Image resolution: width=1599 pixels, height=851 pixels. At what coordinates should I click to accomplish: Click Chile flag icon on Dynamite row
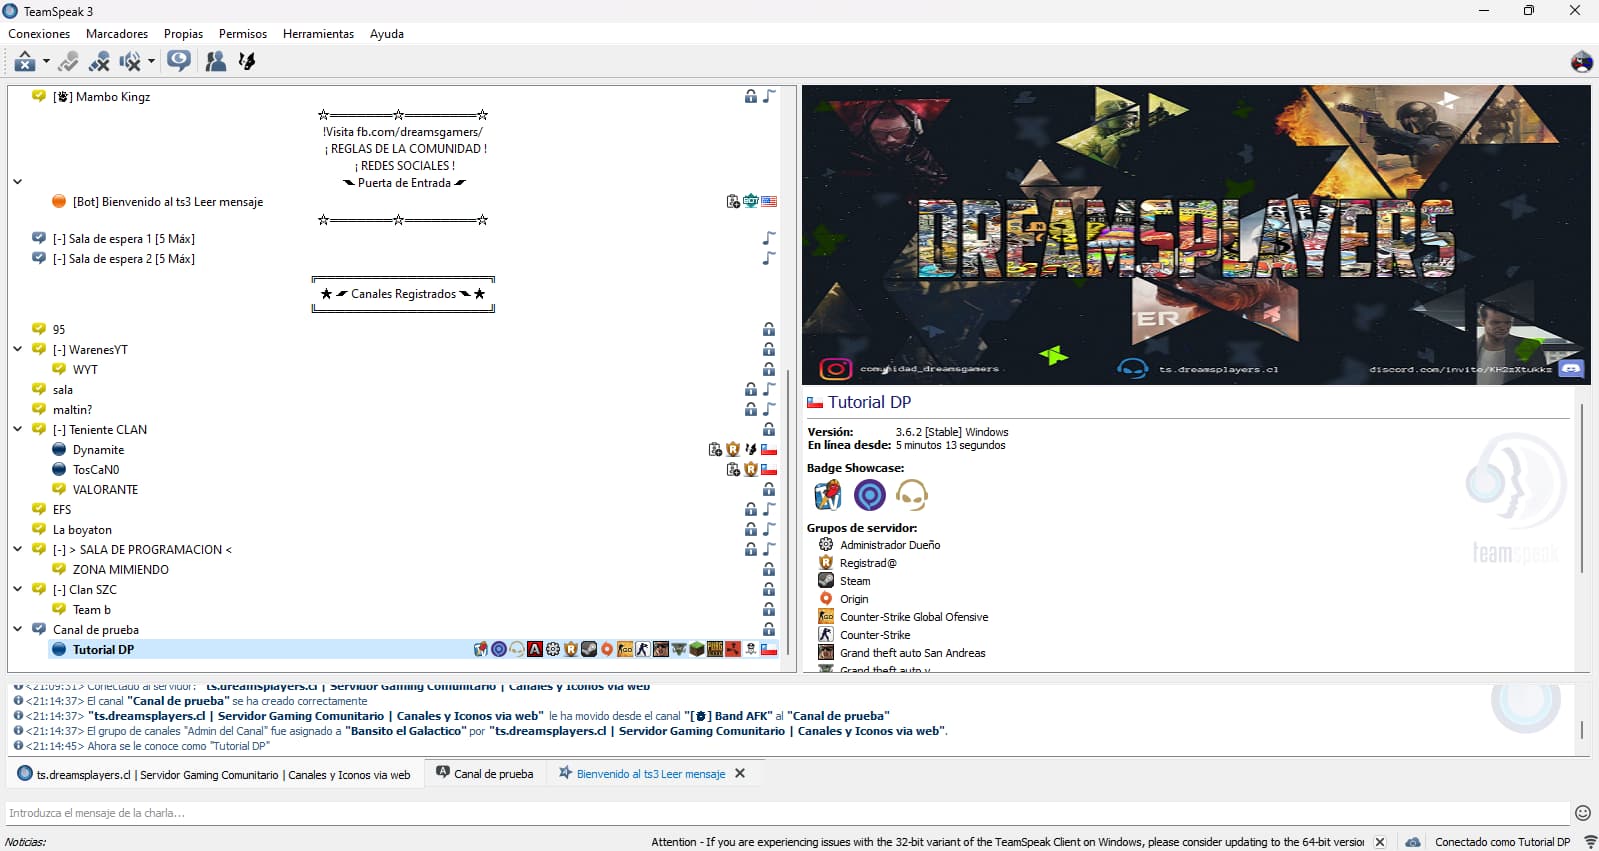tap(768, 450)
